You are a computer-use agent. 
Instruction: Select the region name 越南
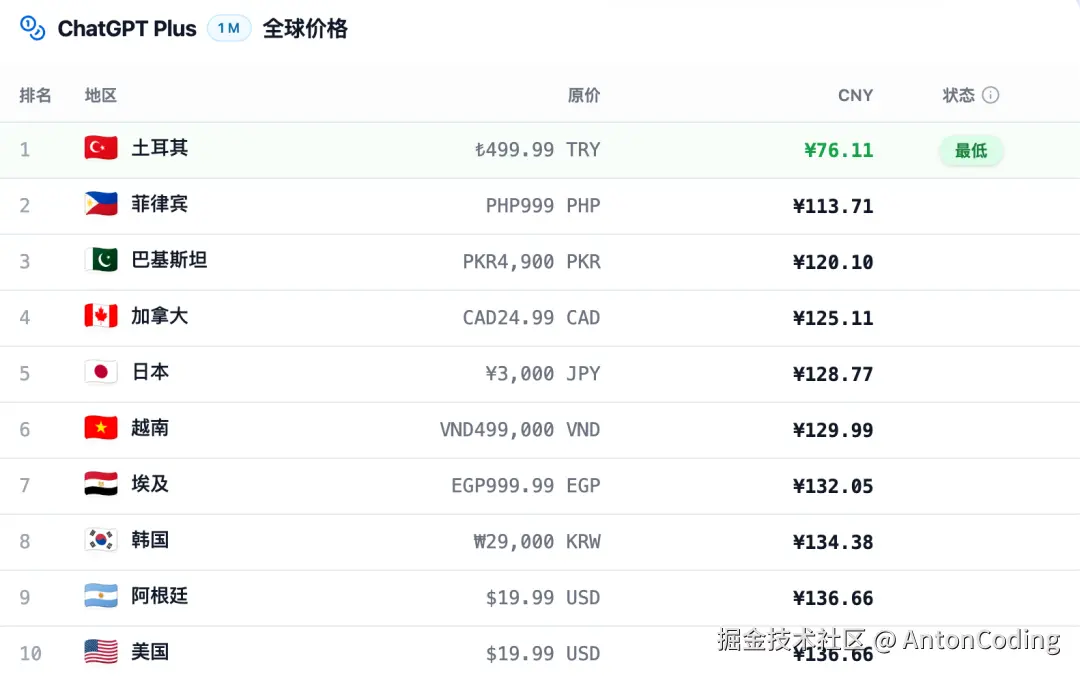[x=150, y=428]
